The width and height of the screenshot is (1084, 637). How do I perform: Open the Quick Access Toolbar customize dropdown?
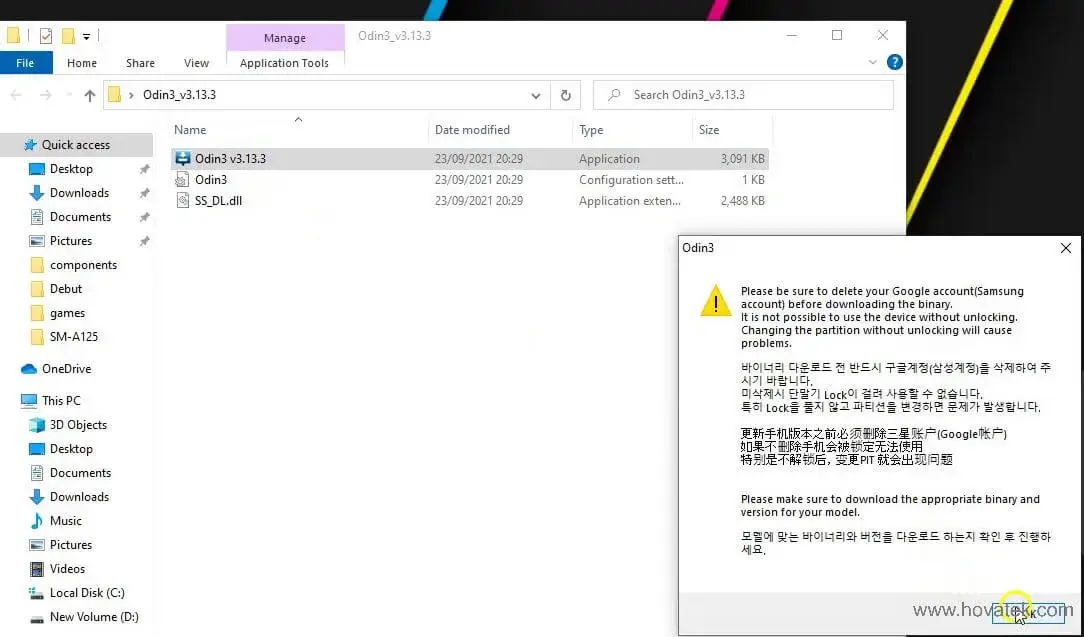point(87,37)
